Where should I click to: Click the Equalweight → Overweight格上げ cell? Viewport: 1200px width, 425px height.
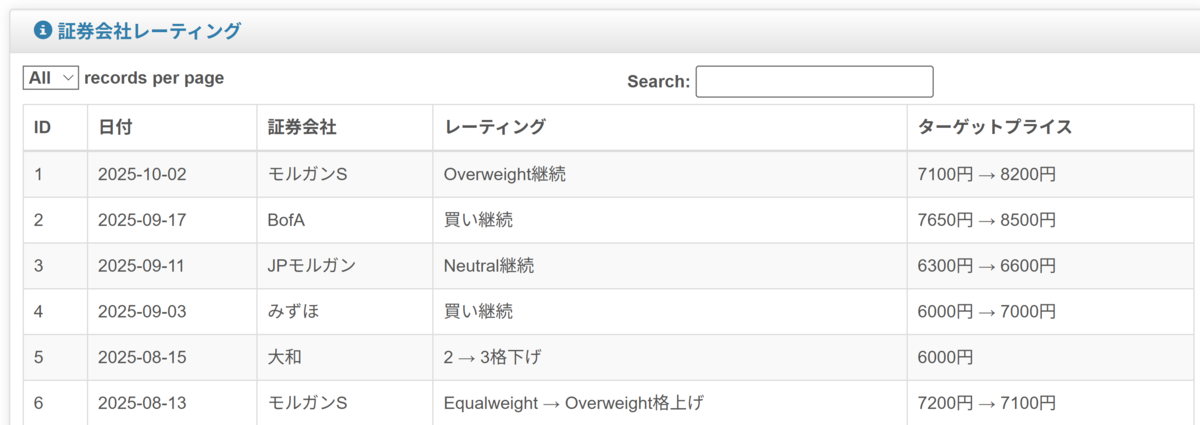(x=670, y=403)
